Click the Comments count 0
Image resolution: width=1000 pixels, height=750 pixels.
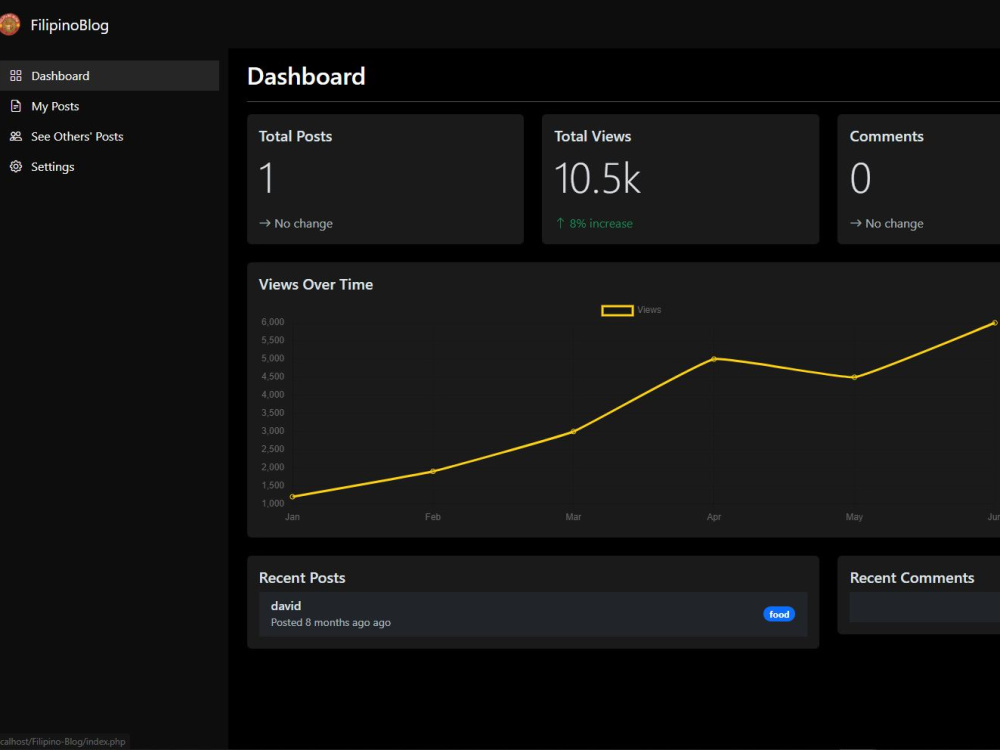(860, 178)
